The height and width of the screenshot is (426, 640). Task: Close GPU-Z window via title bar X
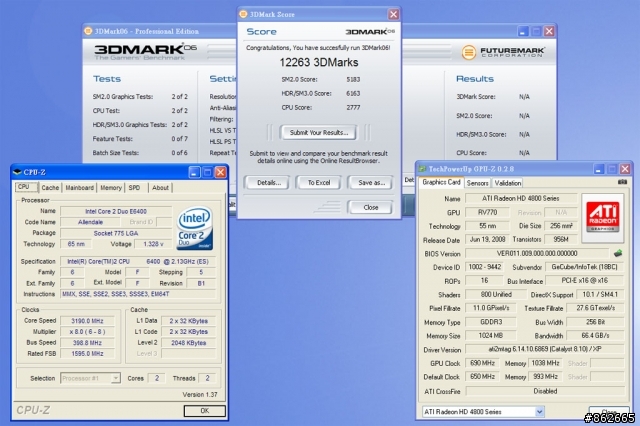coord(625,169)
